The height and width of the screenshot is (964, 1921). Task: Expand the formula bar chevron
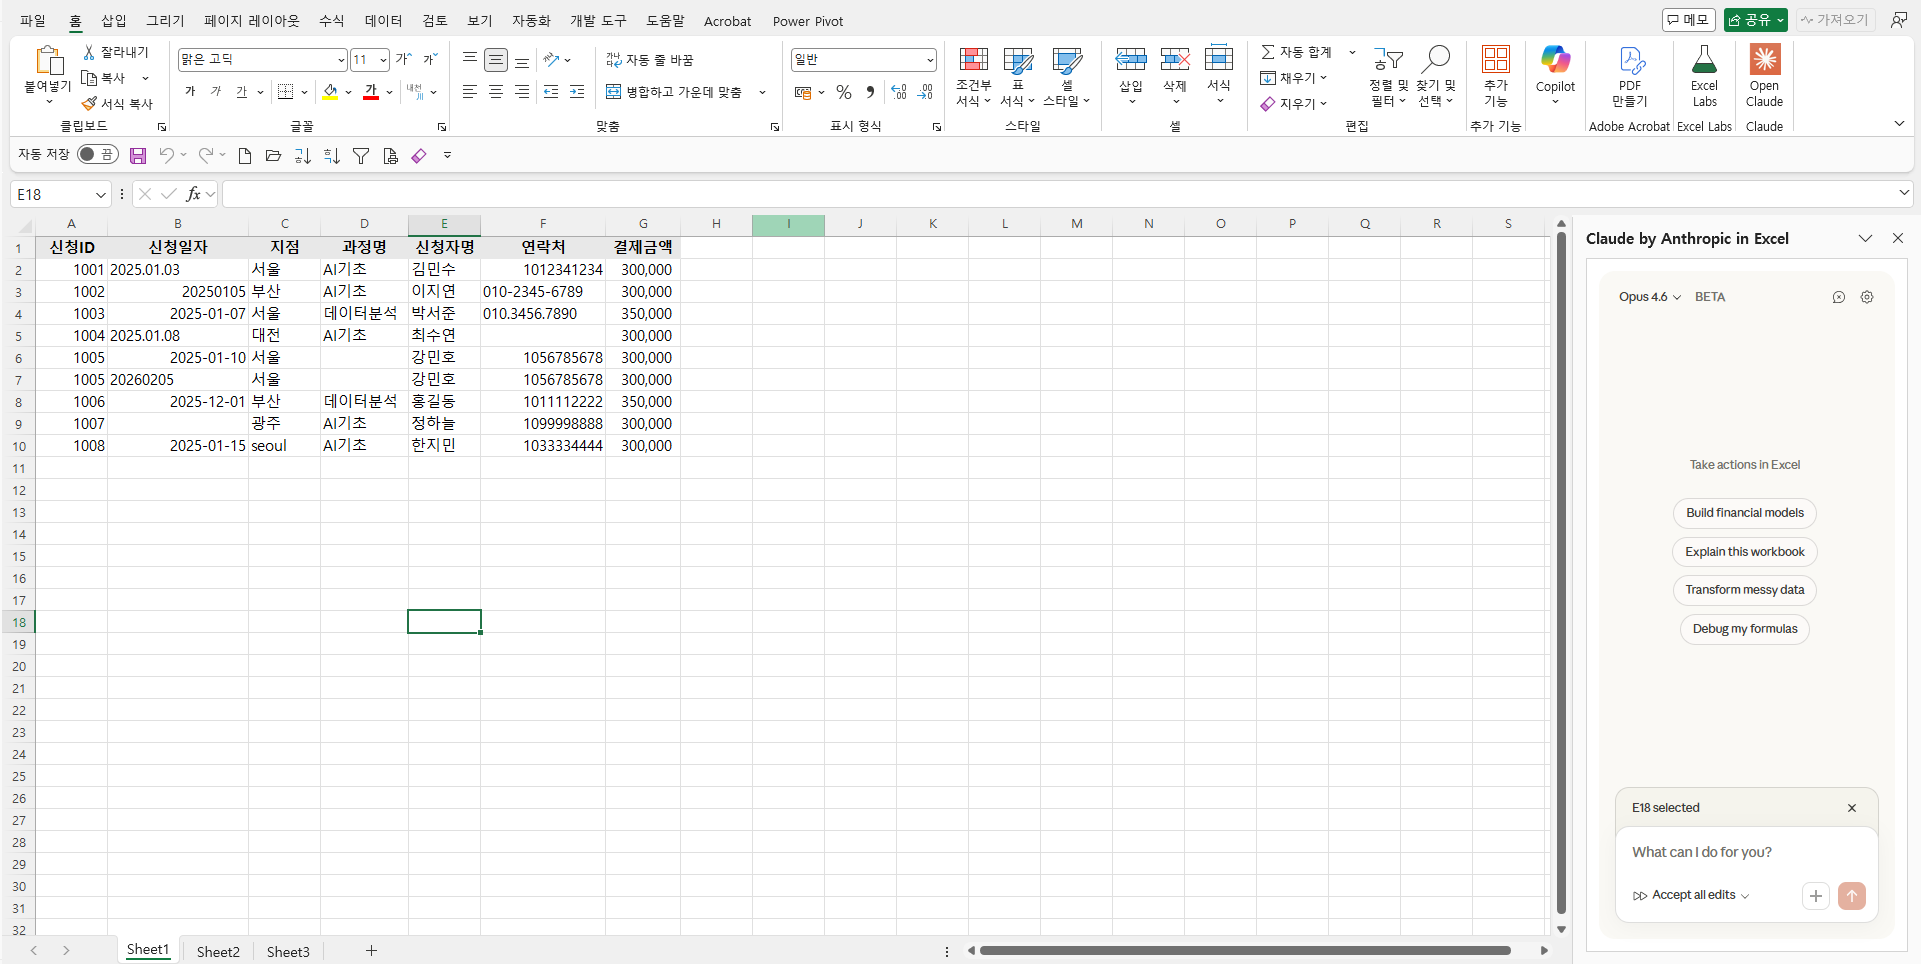(x=1904, y=193)
